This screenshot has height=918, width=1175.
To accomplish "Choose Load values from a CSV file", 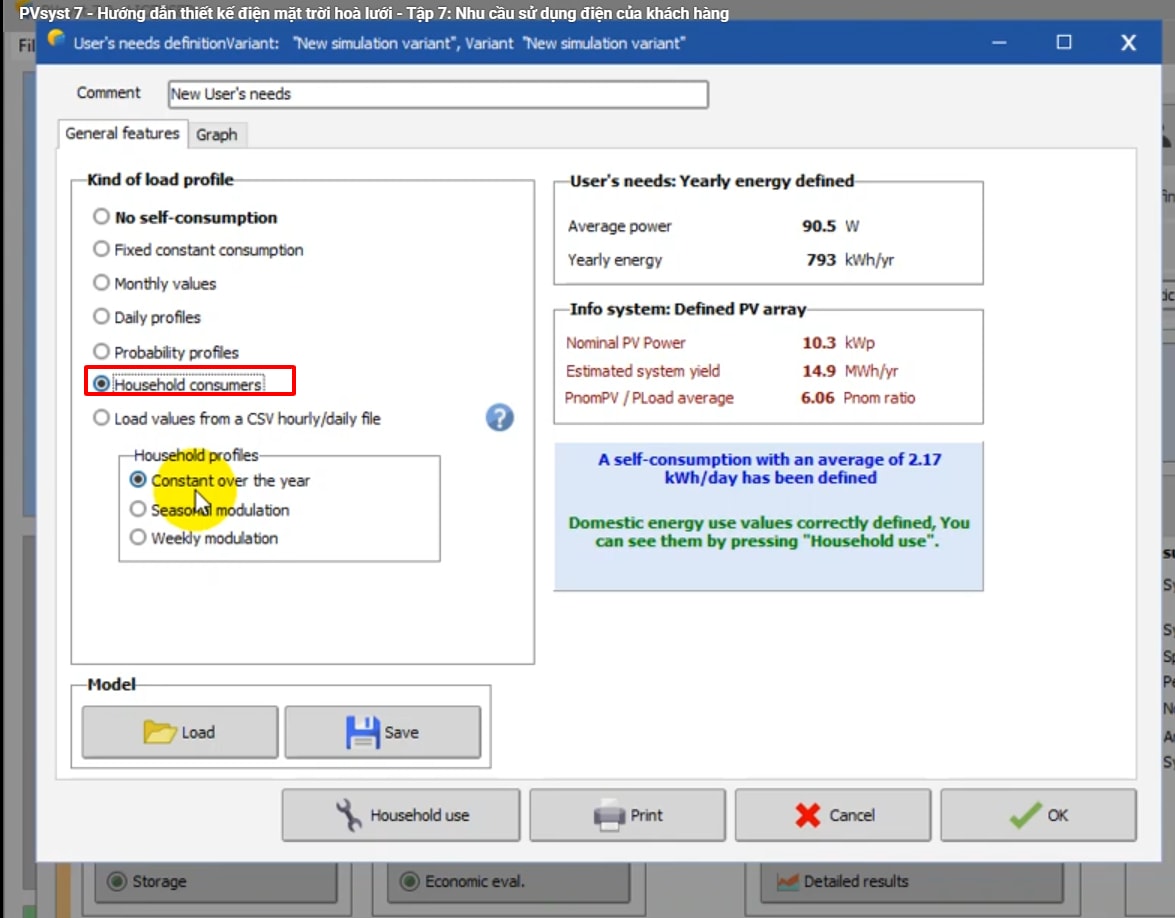I will tap(100, 417).
